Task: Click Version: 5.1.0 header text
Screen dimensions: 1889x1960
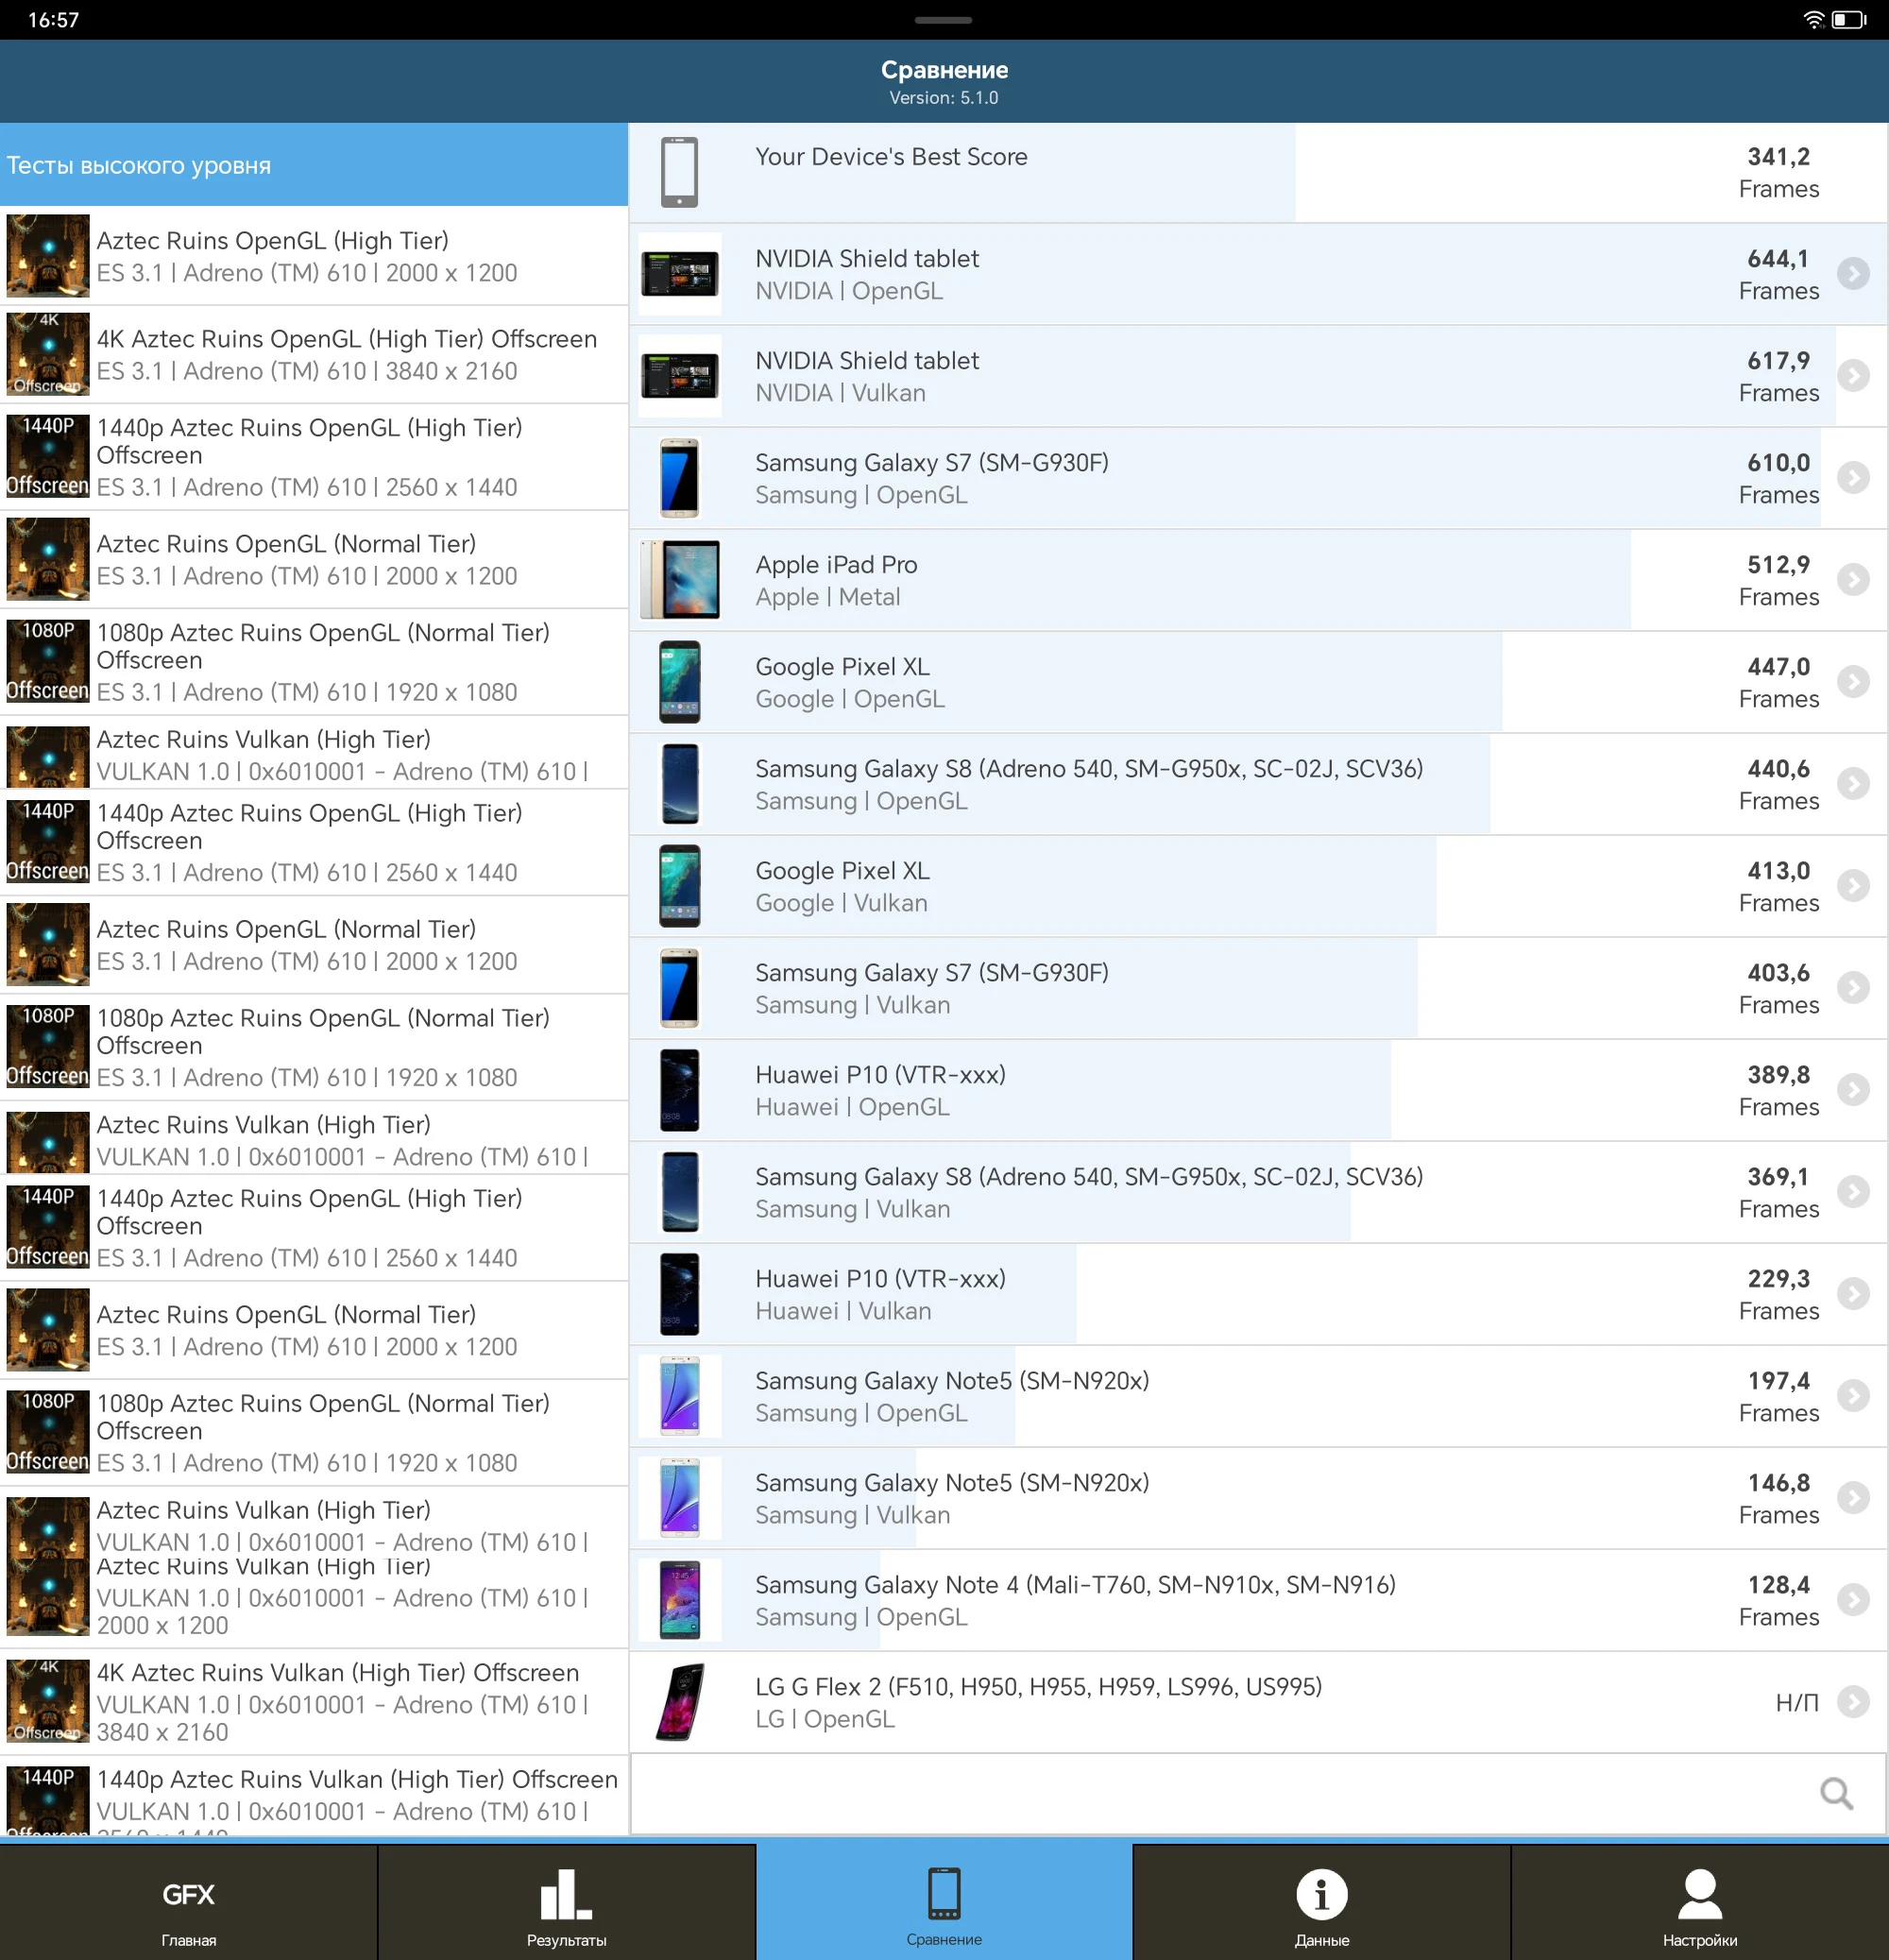Action: coord(944,98)
